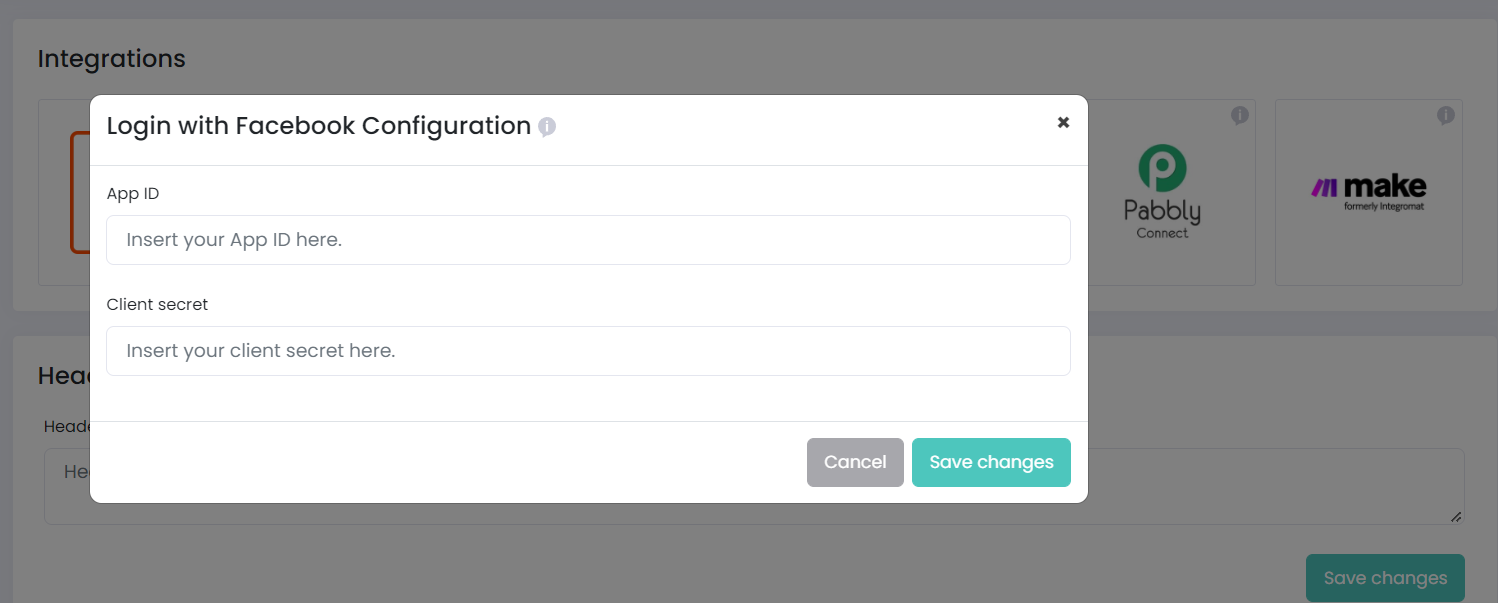Click the purple make stripes emblem
This screenshot has width=1498, height=603.
tap(1325, 187)
